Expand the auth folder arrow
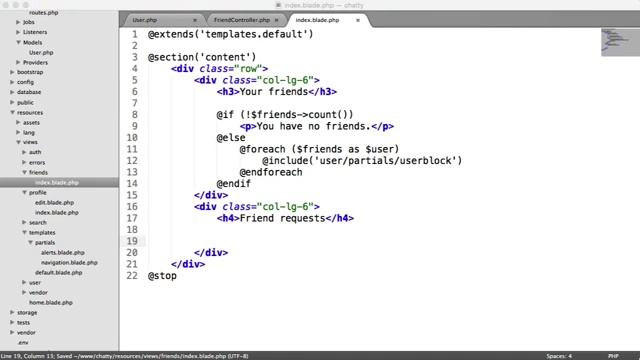 pyautogui.click(x=24, y=152)
